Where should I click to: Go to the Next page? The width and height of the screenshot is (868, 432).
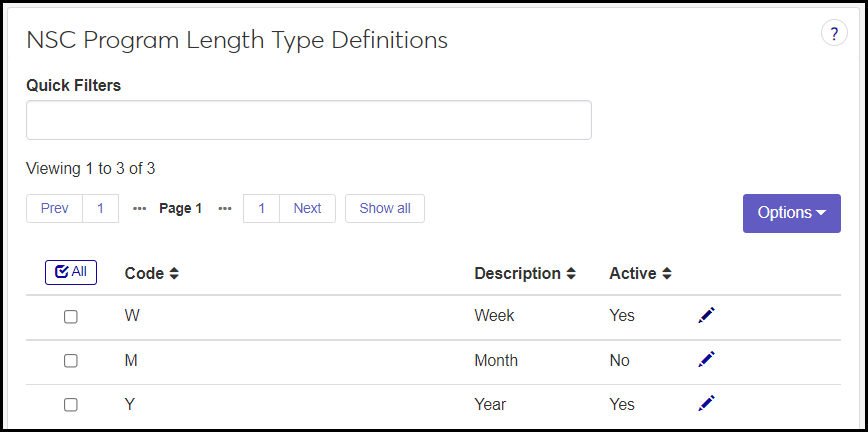[307, 208]
